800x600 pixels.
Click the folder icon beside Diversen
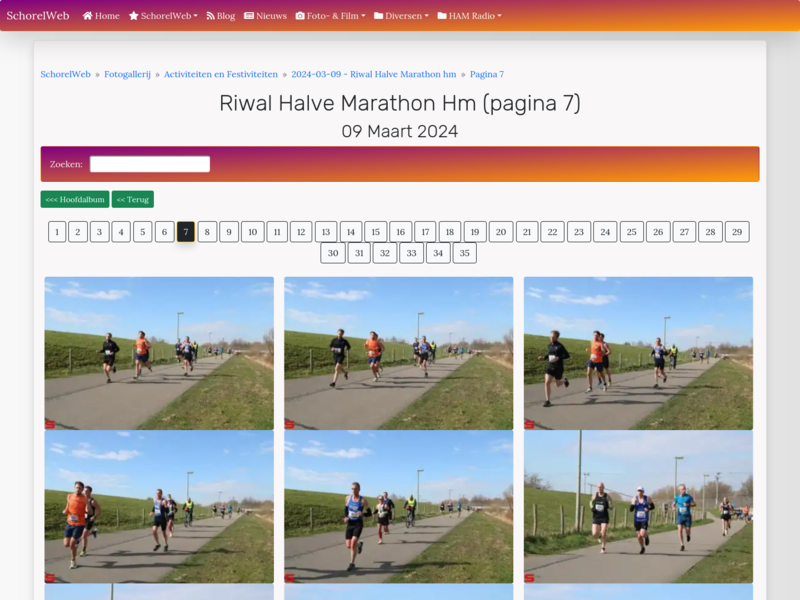379,16
